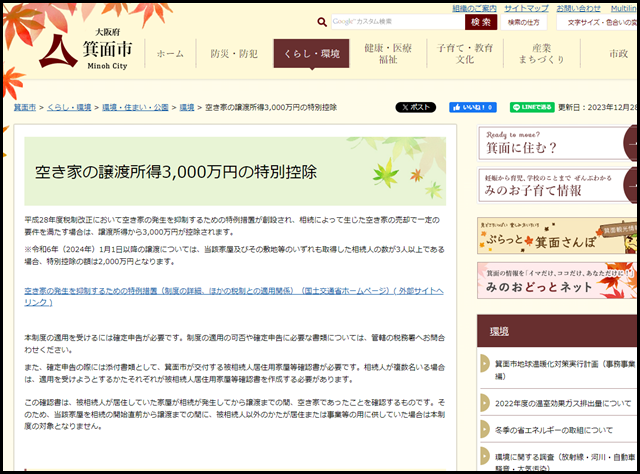Click arrow icon beside 環境に関する調査
Viewport: 640px width, 474px height.
[485, 456]
